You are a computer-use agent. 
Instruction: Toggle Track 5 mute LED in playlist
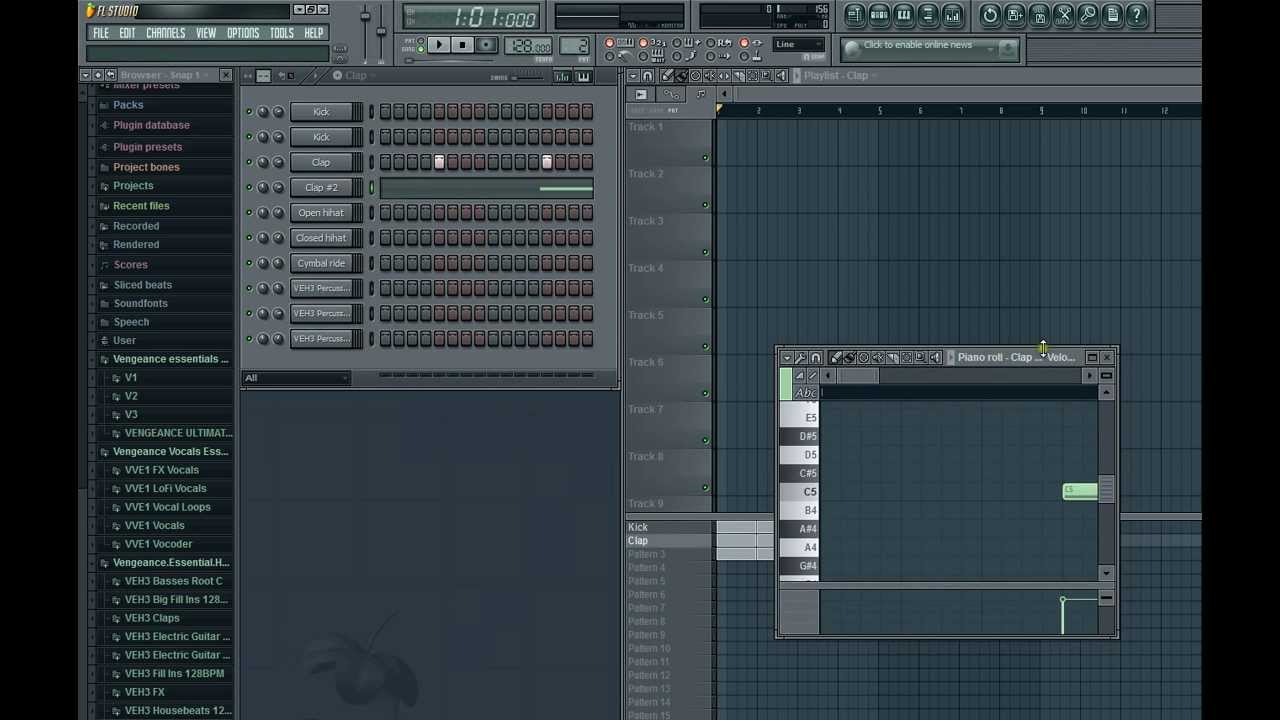(x=705, y=346)
